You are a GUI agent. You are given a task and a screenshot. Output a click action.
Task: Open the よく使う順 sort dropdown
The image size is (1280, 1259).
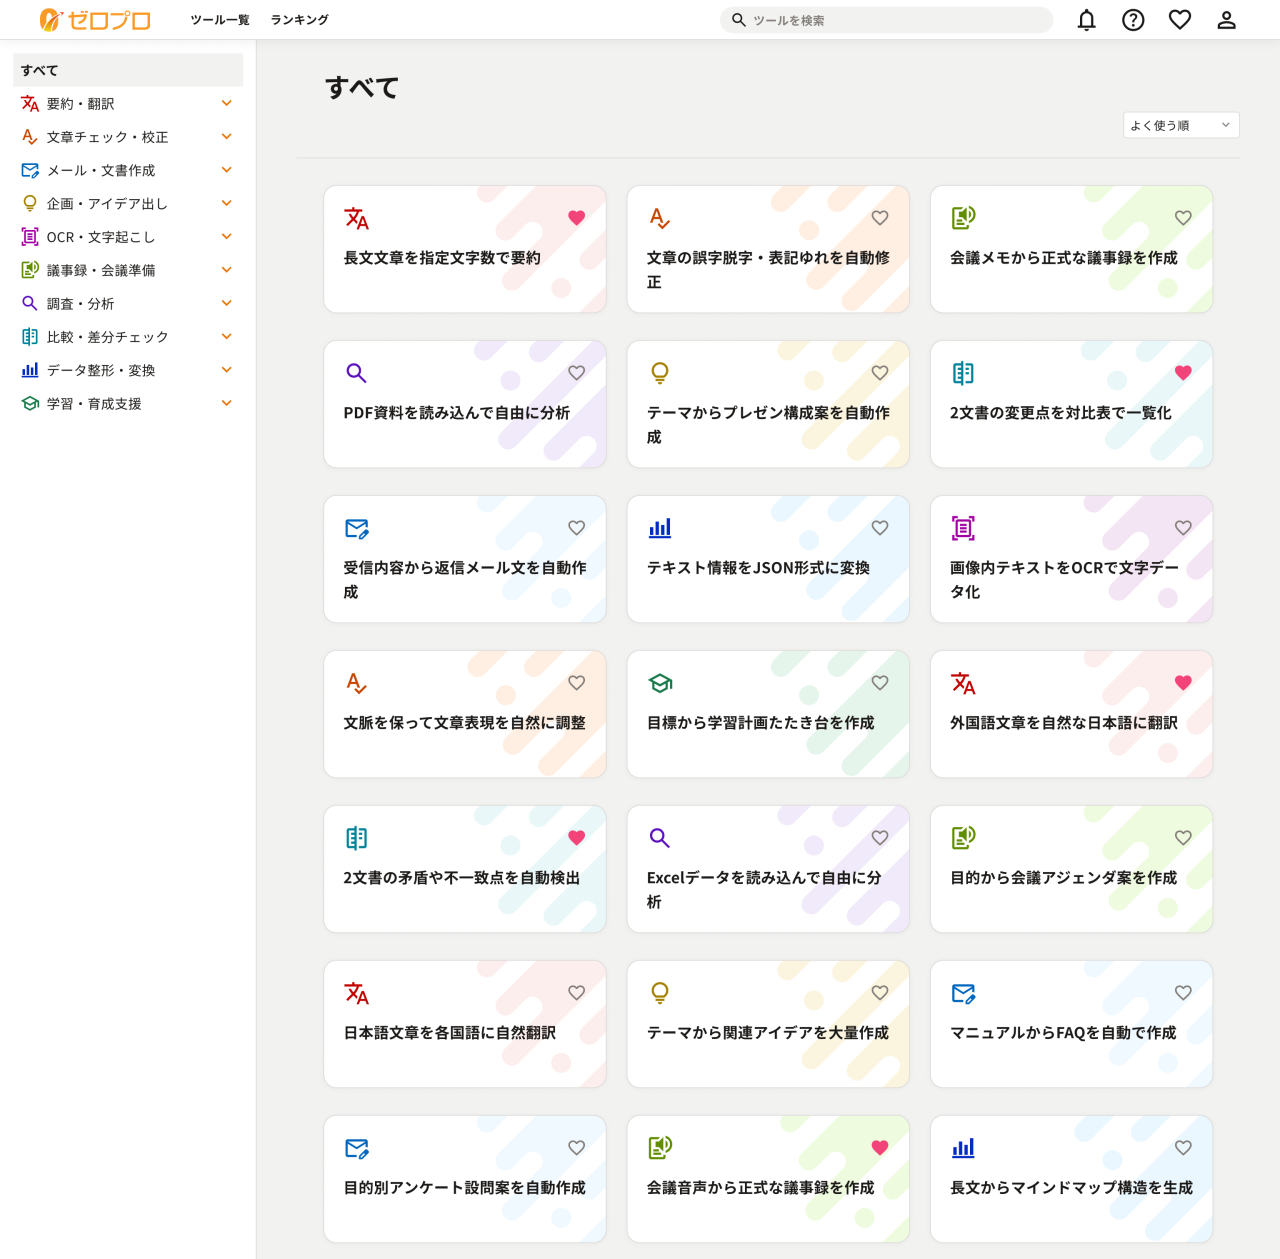[x=1181, y=124]
